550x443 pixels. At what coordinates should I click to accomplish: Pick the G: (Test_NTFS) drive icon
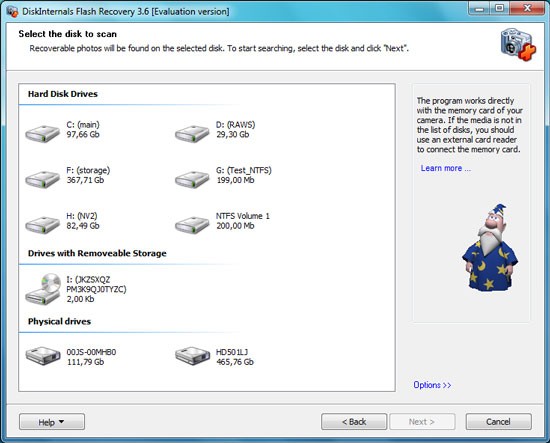192,179
